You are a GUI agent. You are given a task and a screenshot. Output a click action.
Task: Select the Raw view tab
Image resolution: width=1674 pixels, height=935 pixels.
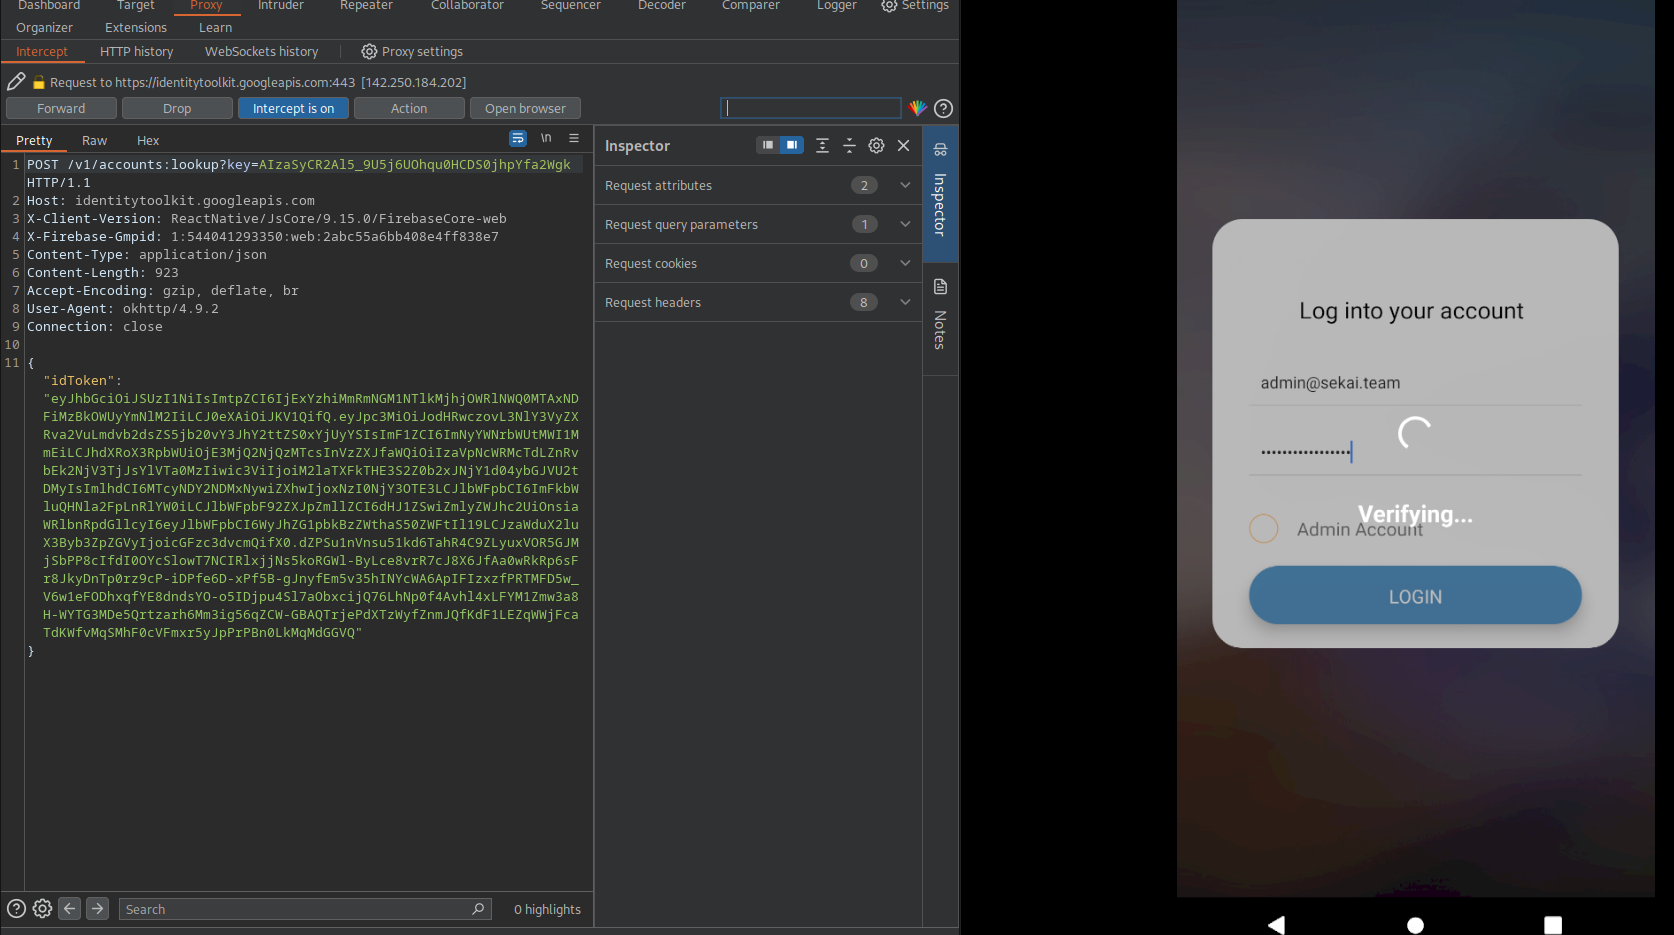click(94, 140)
